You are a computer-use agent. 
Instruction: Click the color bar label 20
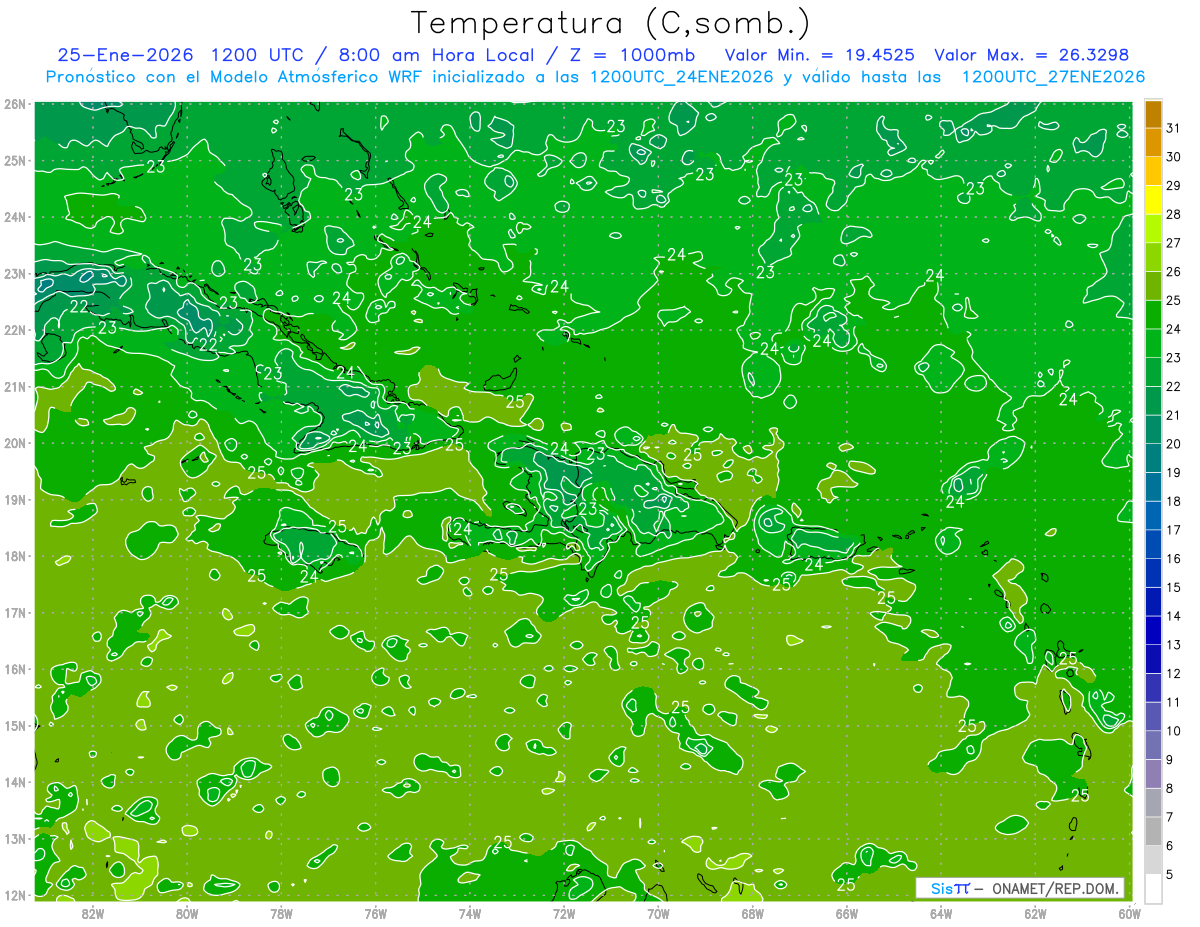(x=1174, y=444)
